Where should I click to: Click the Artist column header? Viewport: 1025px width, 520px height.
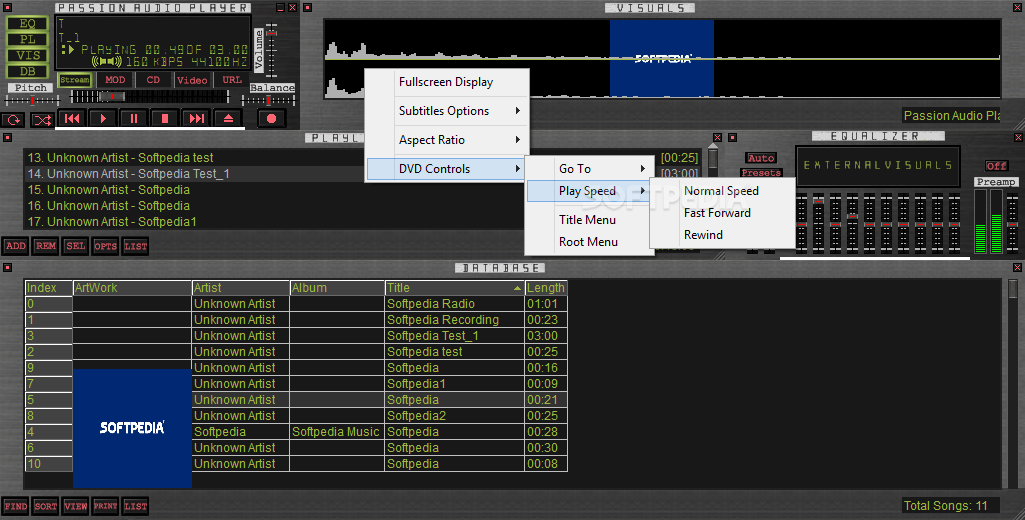[x=241, y=288]
